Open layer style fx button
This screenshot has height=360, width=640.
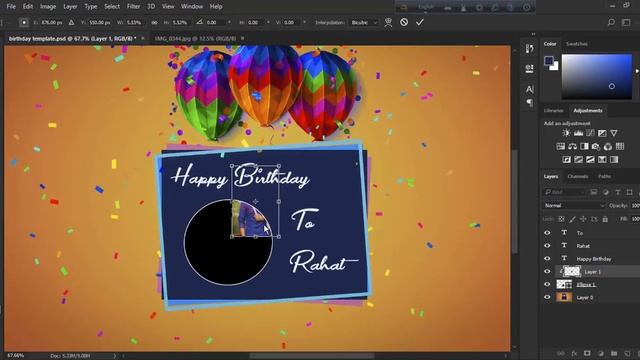point(574,353)
